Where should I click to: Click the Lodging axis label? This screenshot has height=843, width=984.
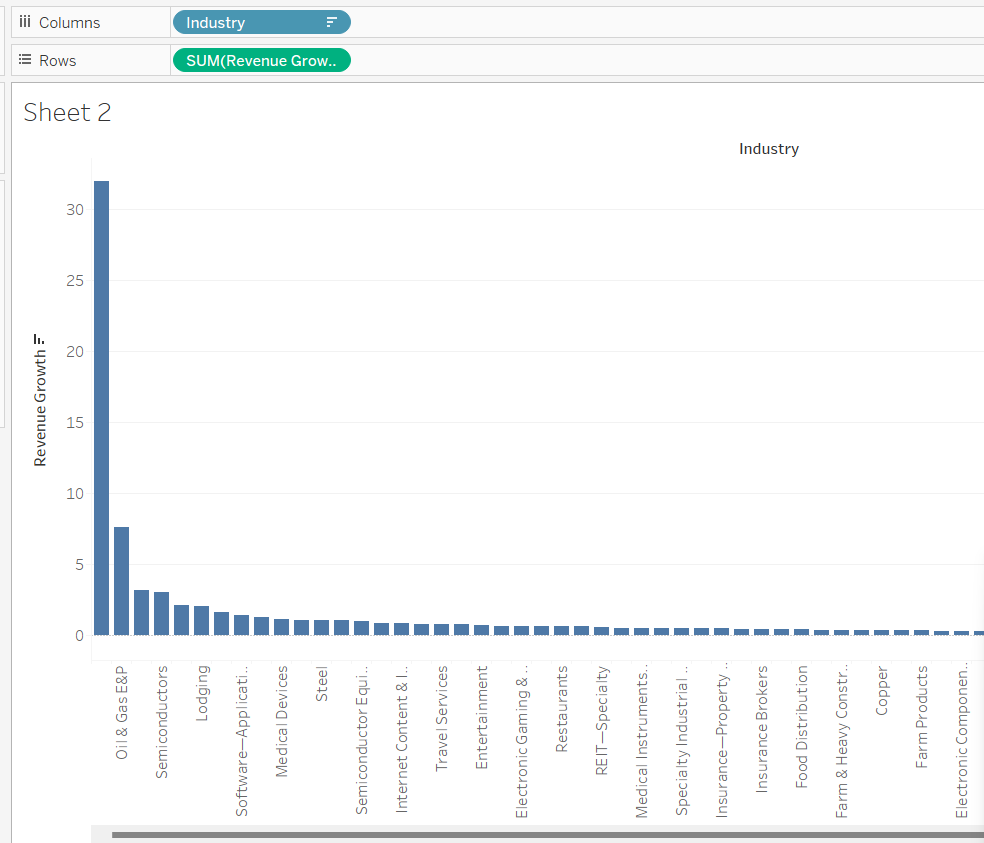tap(202, 693)
